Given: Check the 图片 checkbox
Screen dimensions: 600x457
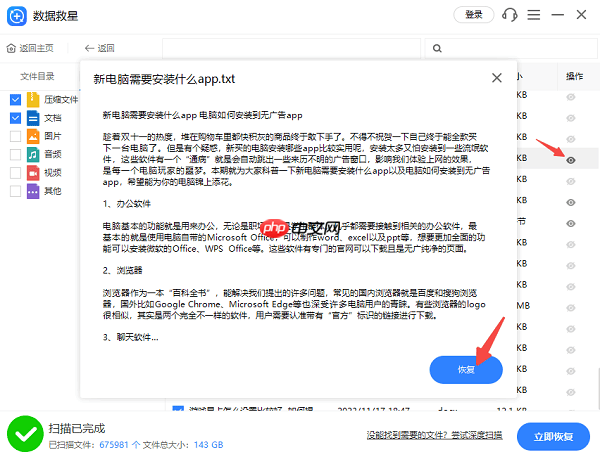Looking at the screenshot, I should [x=15, y=136].
